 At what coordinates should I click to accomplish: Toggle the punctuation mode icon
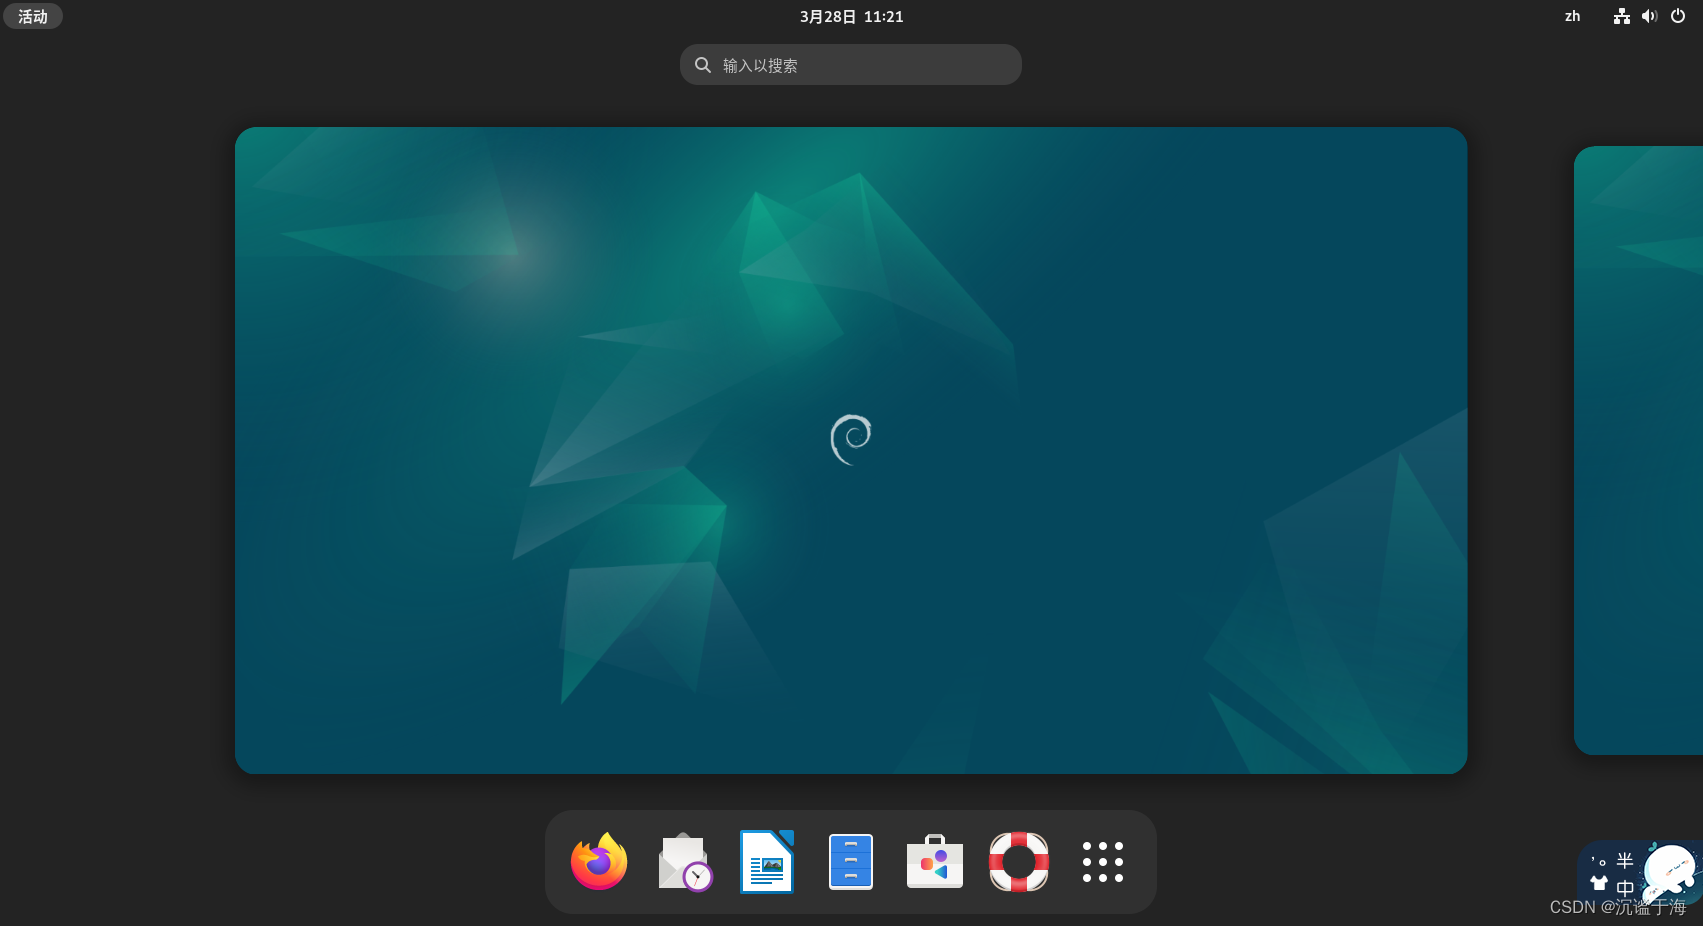pyautogui.click(x=1599, y=861)
